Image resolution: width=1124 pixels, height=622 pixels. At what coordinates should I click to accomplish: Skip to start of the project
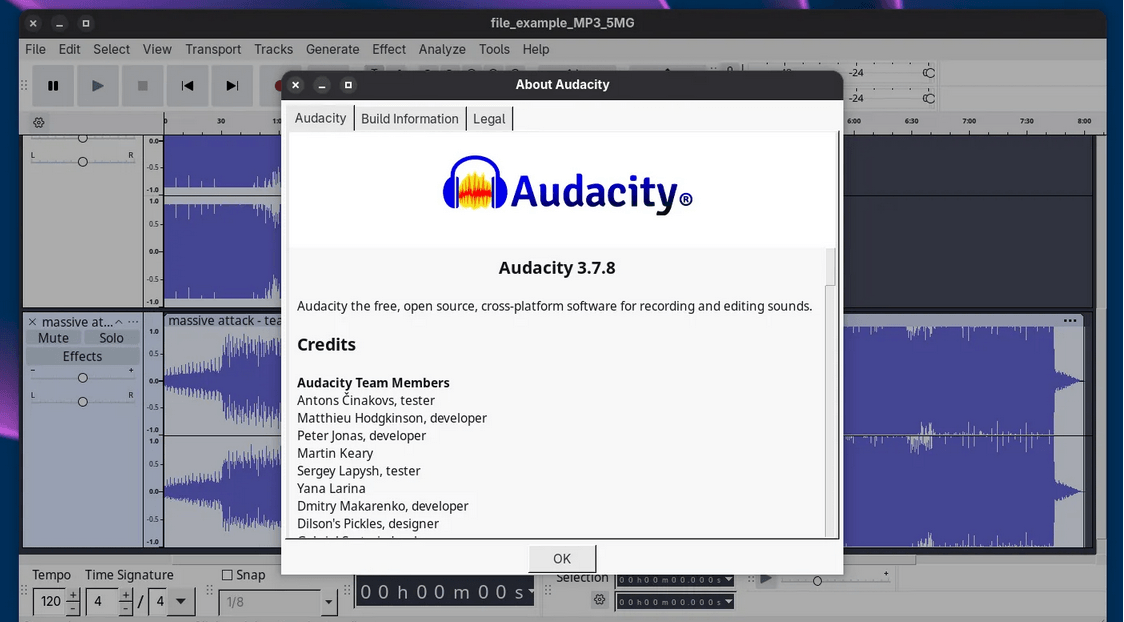click(x=187, y=86)
